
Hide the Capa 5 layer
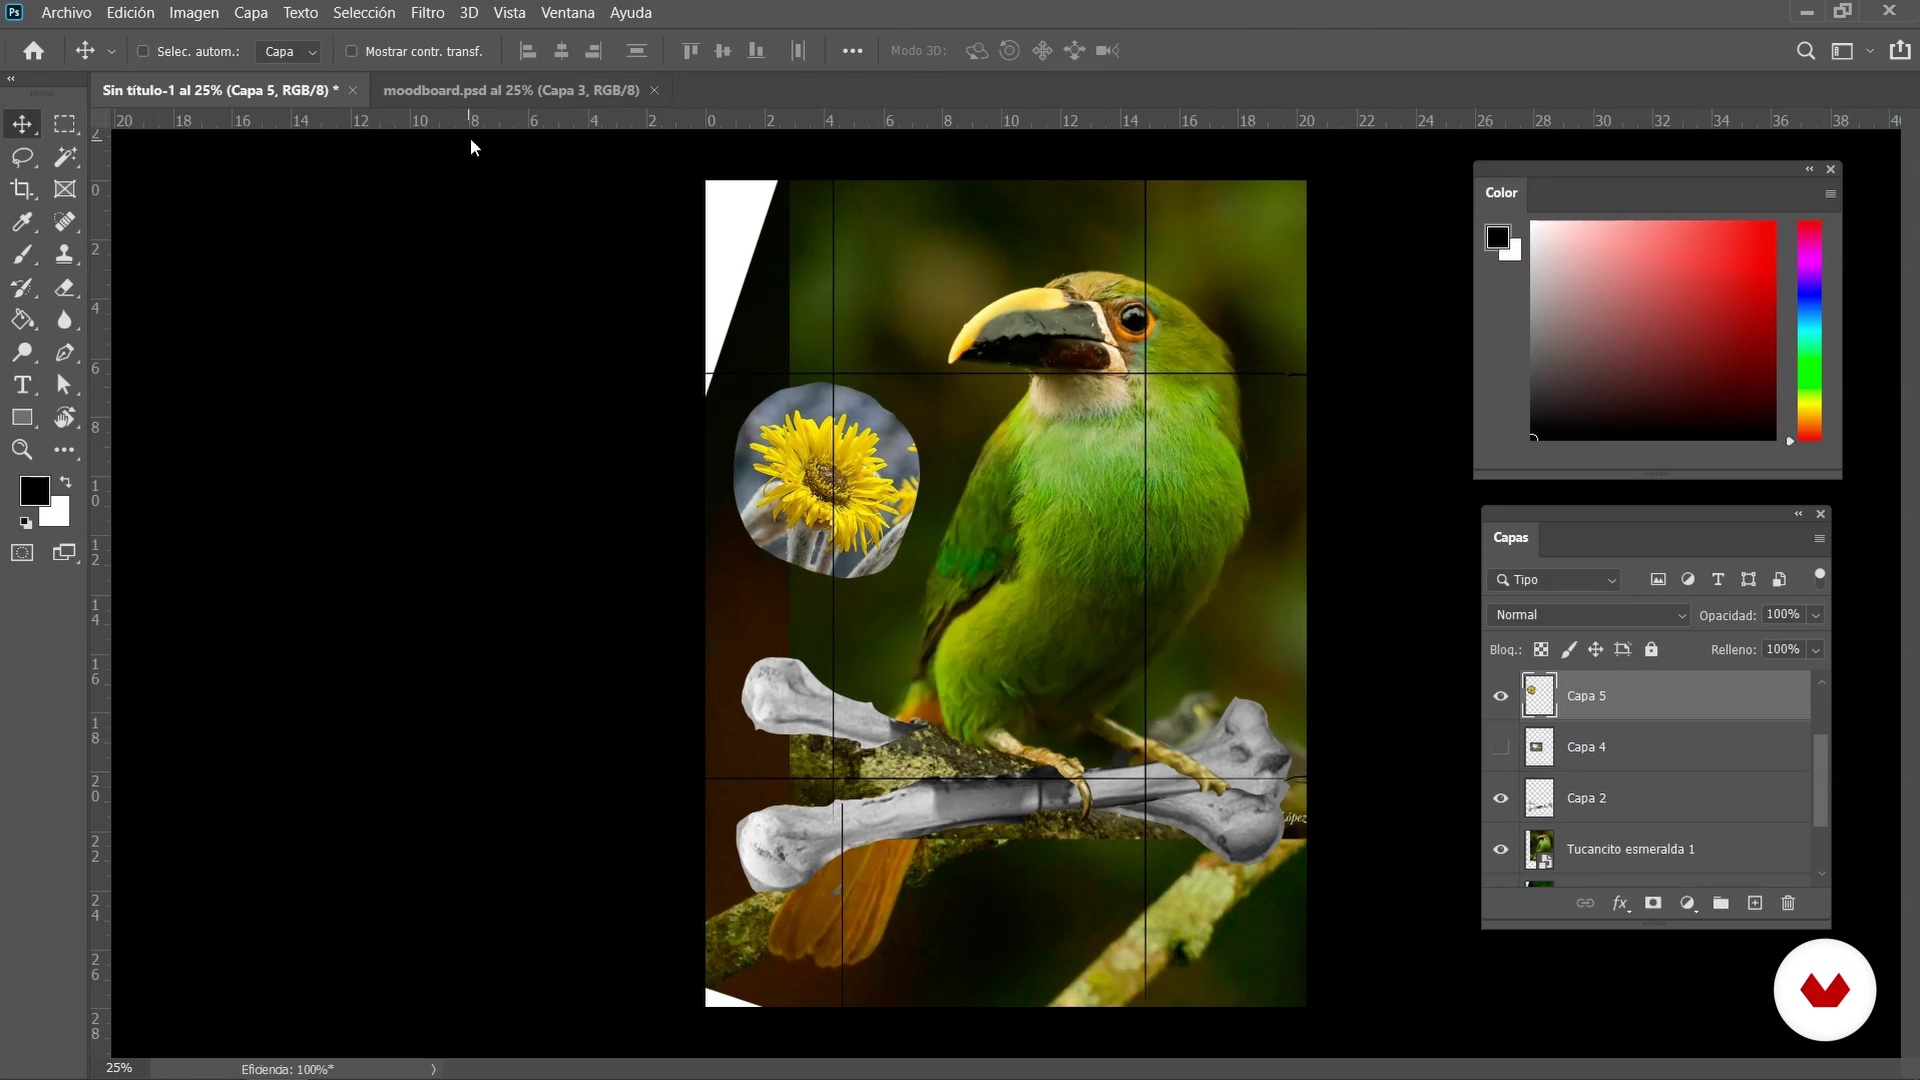point(1500,696)
